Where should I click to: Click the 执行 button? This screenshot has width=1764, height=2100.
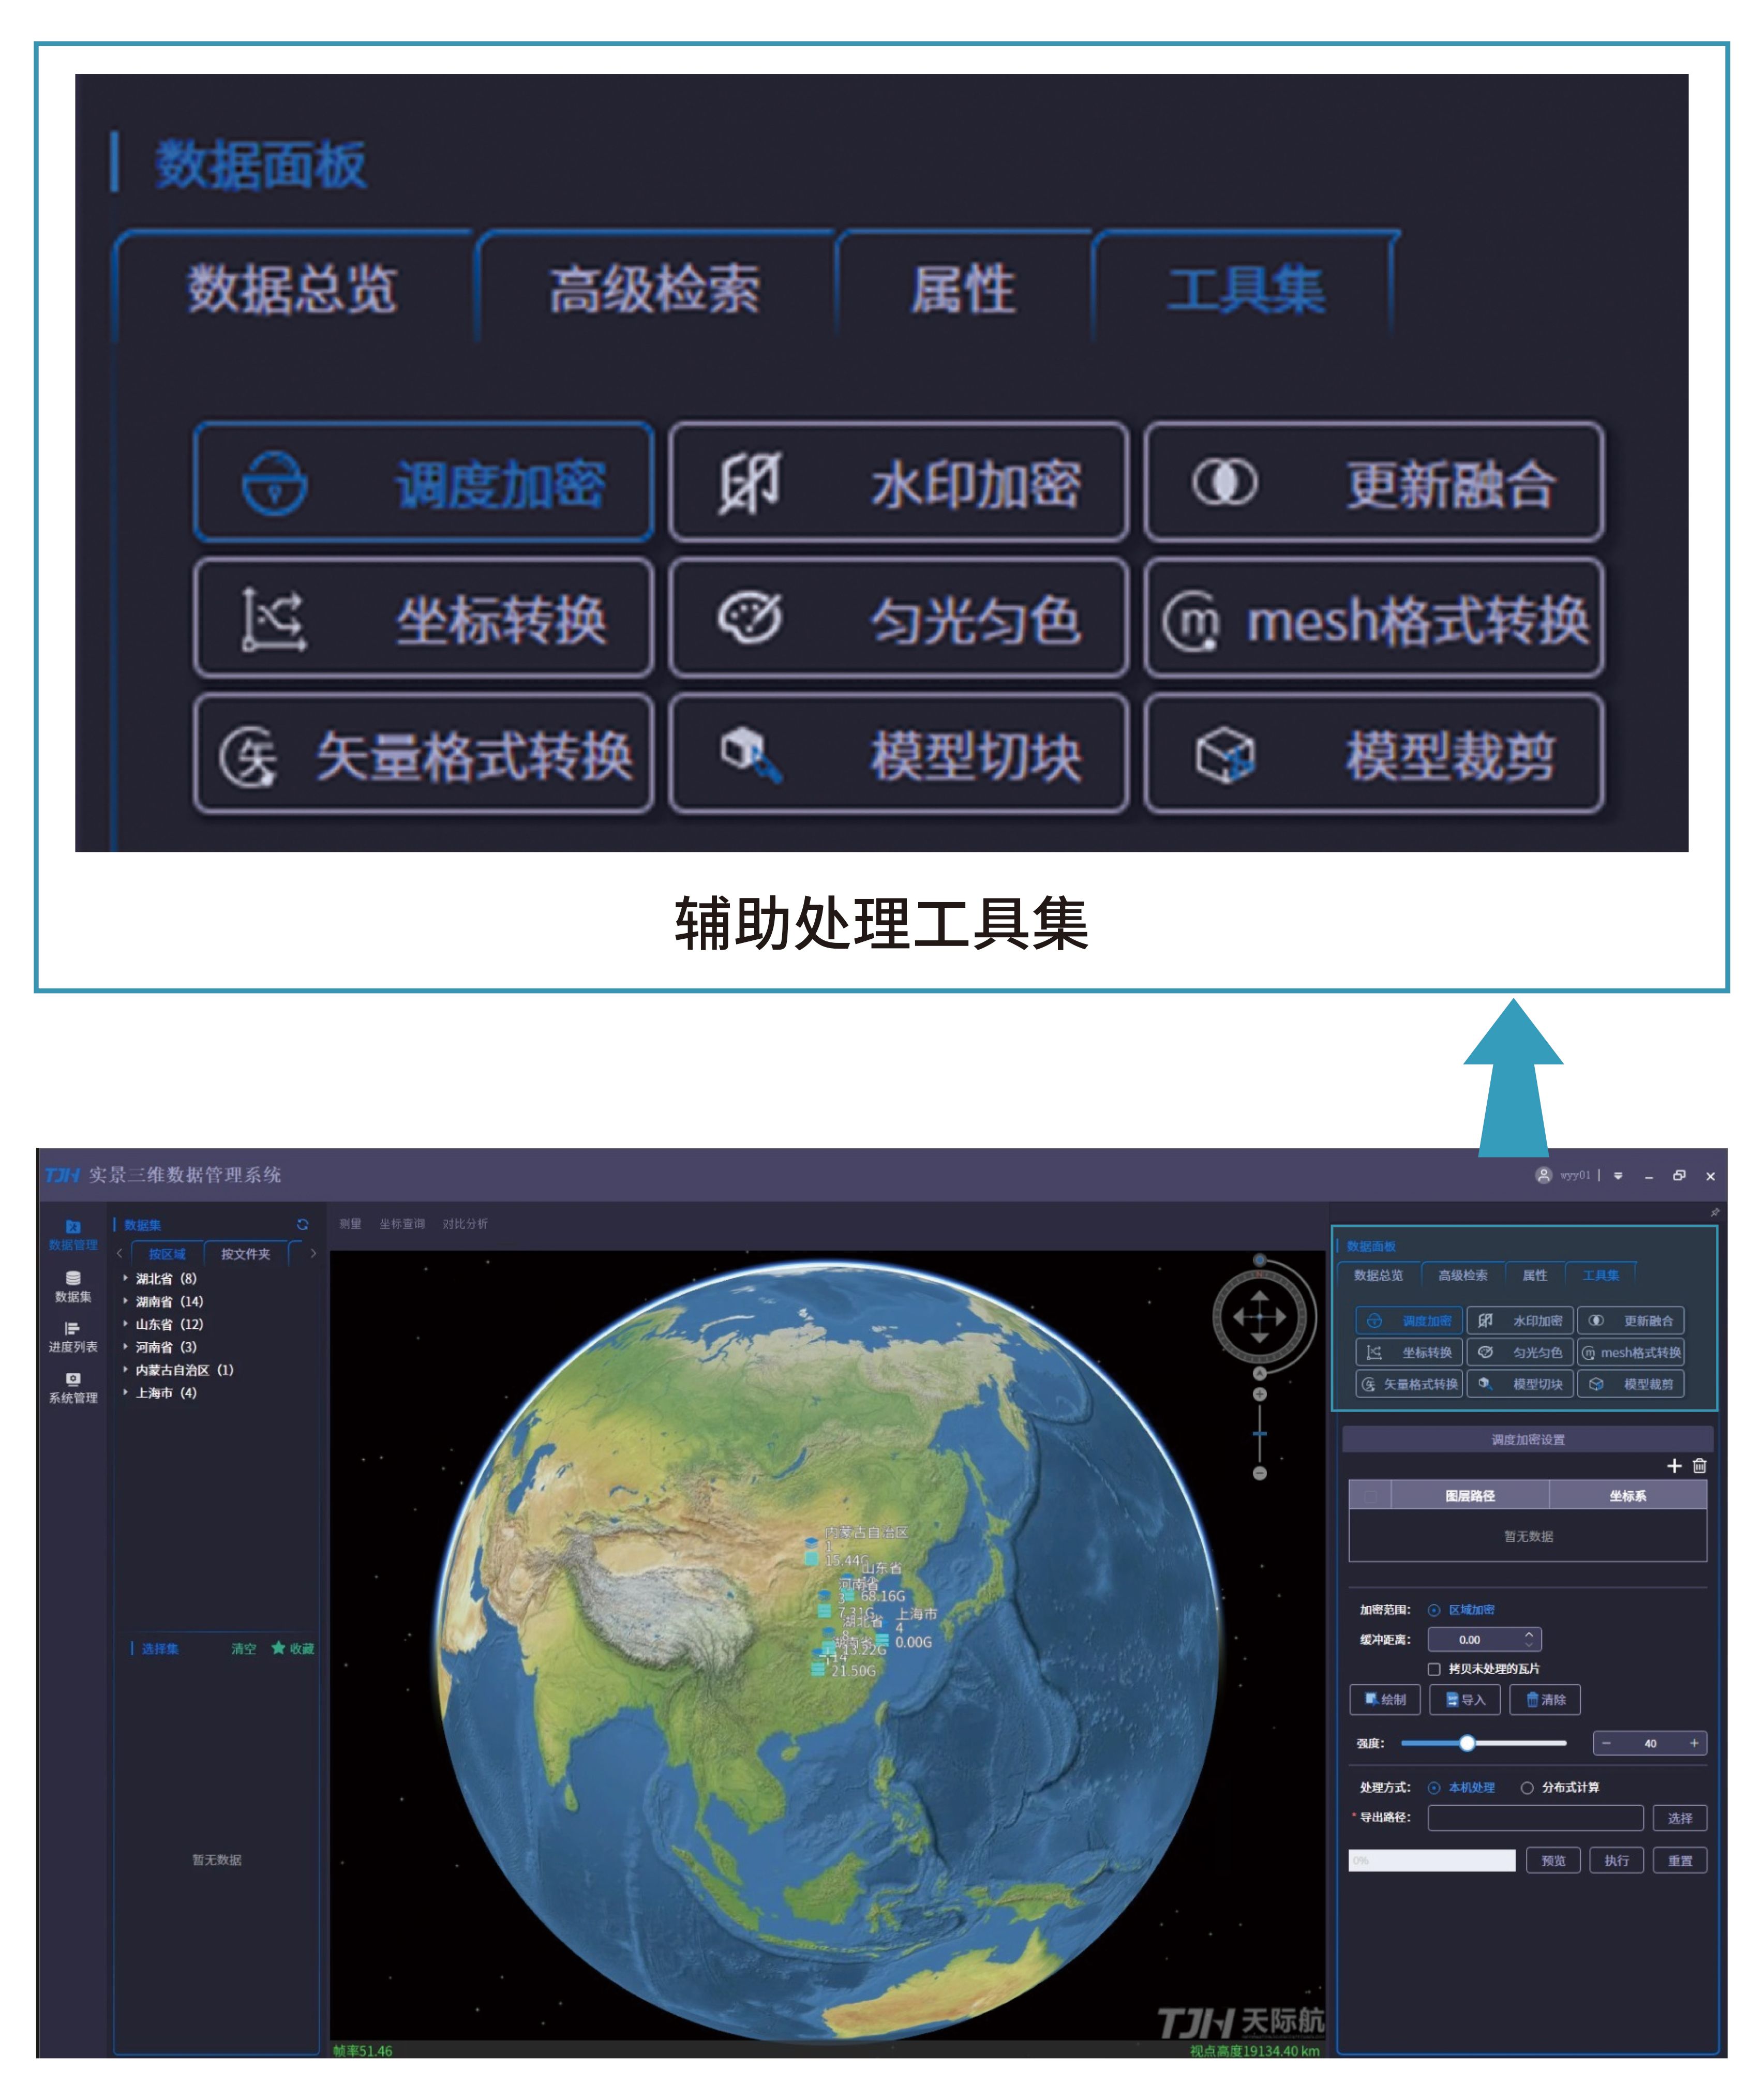click(x=1617, y=1861)
